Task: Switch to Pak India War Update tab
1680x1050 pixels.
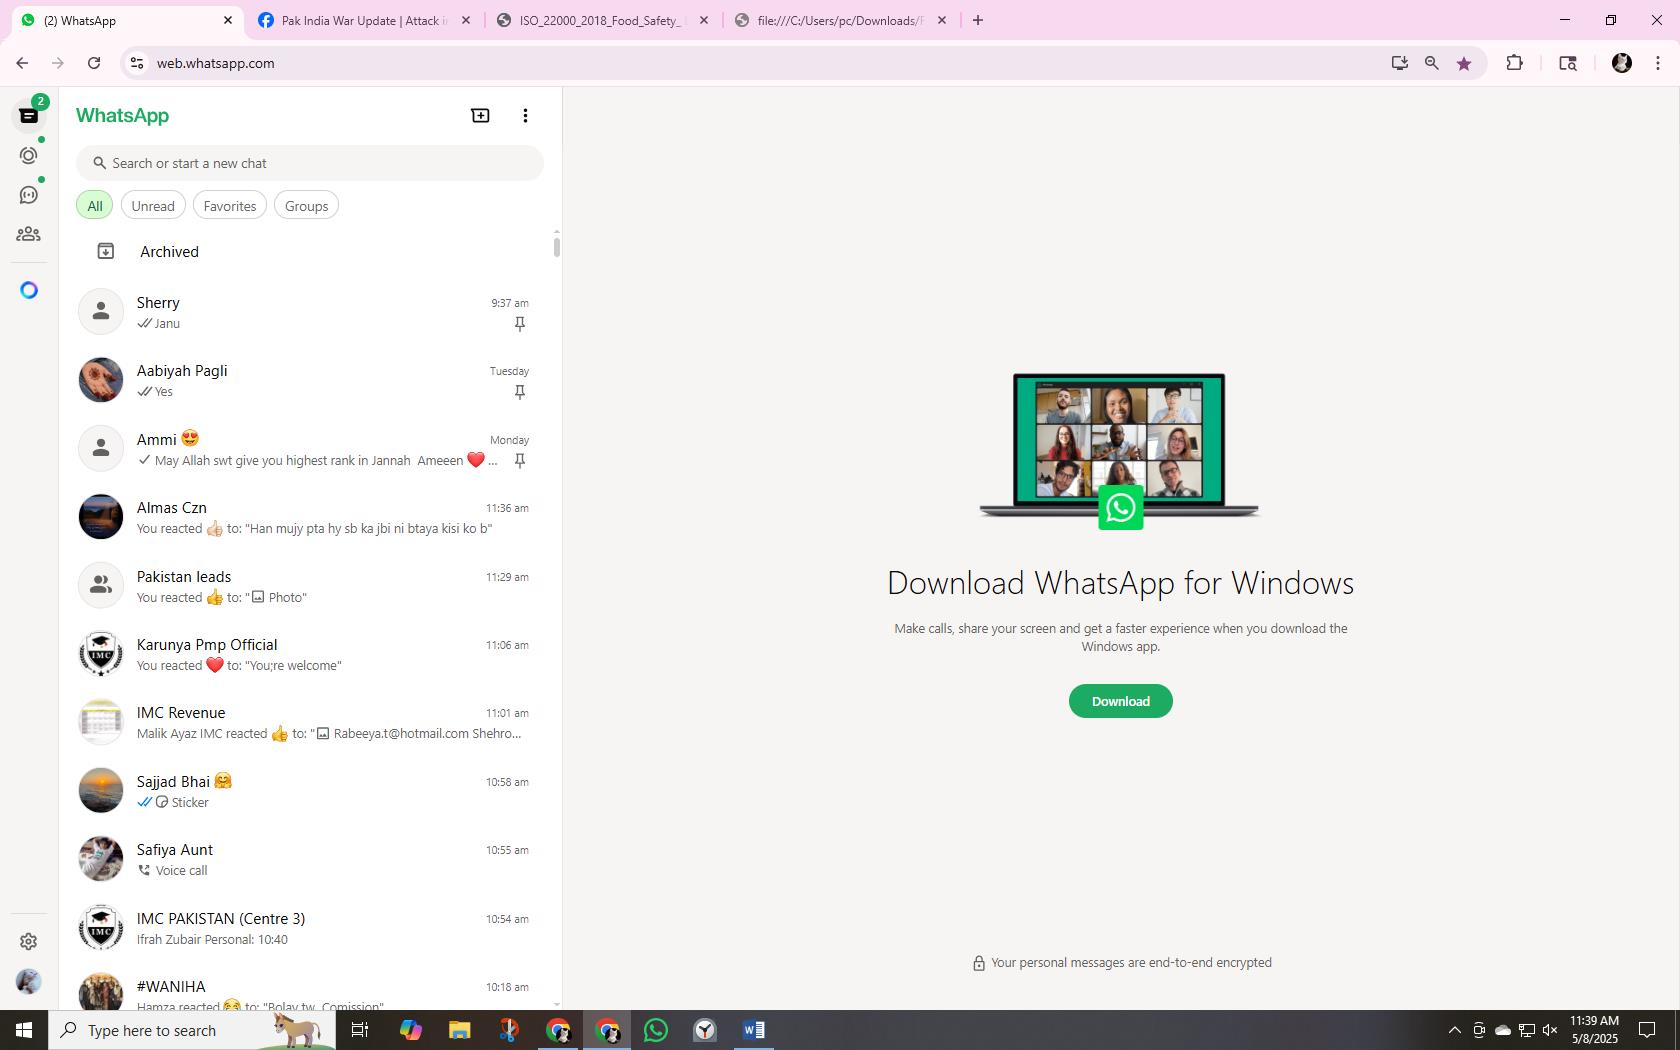Action: pos(364,20)
